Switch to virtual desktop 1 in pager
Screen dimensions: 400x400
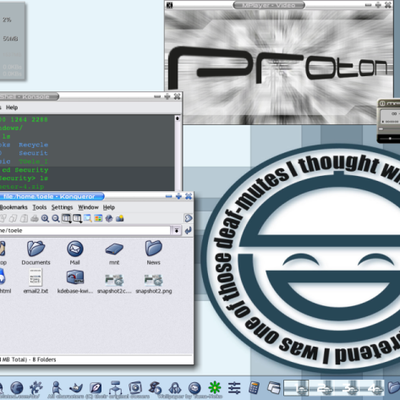click(296, 388)
